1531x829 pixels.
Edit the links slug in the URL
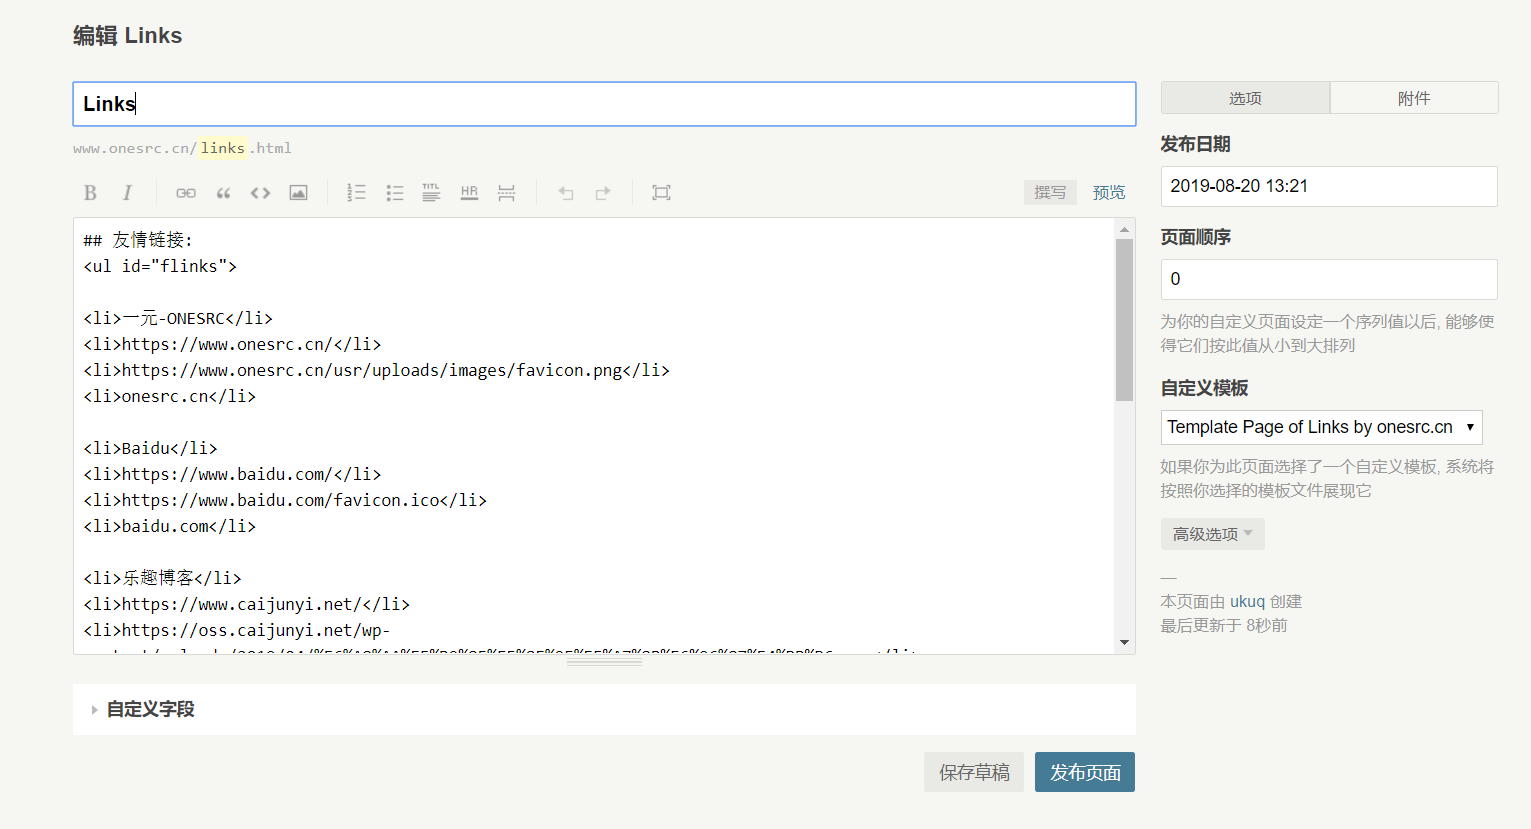tap(222, 148)
